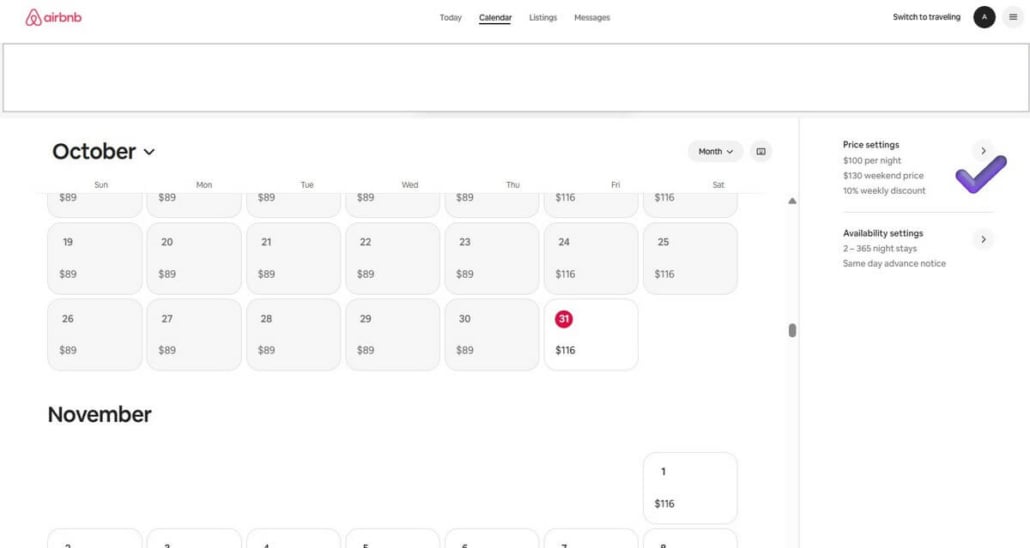Select October 30 day cell
The image size is (1030, 548).
tap(491, 335)
